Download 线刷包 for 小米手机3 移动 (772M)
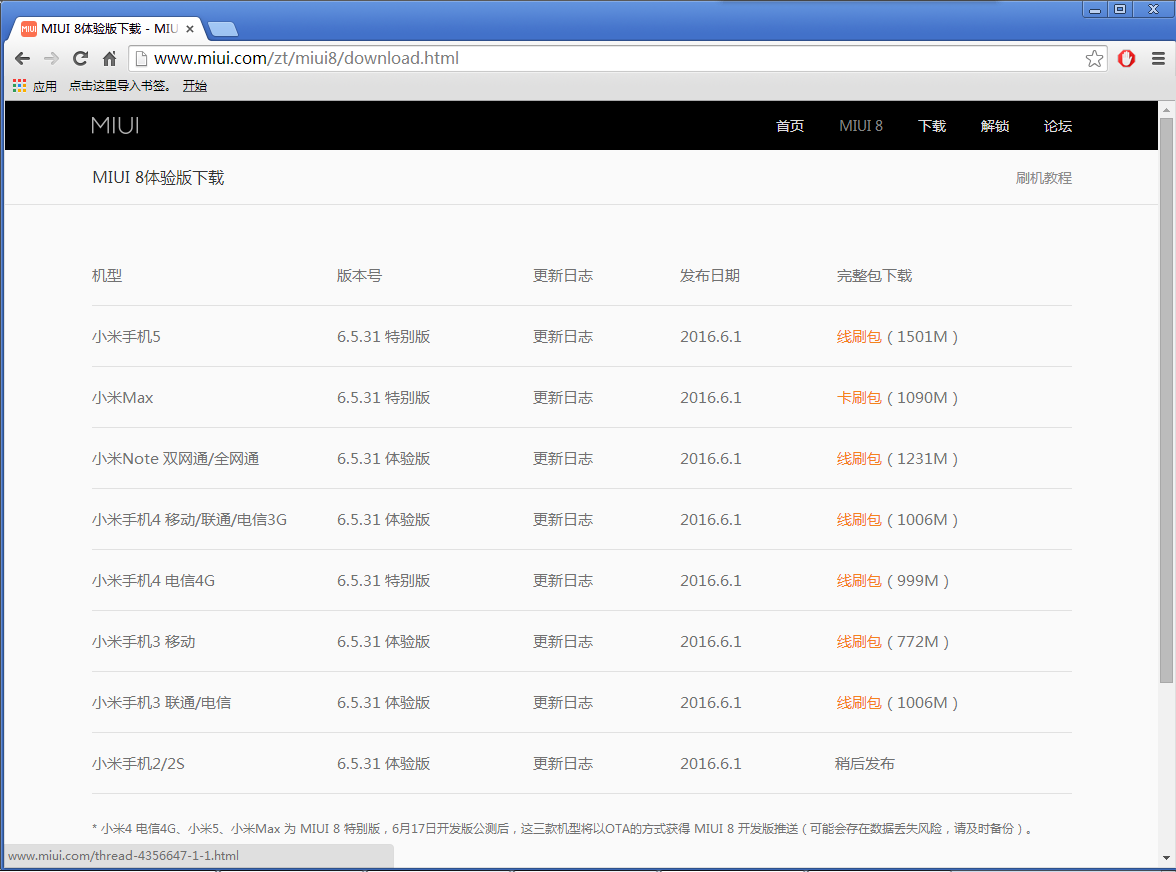The width and height of the screenshot is (1176, 872). (859, 642)
